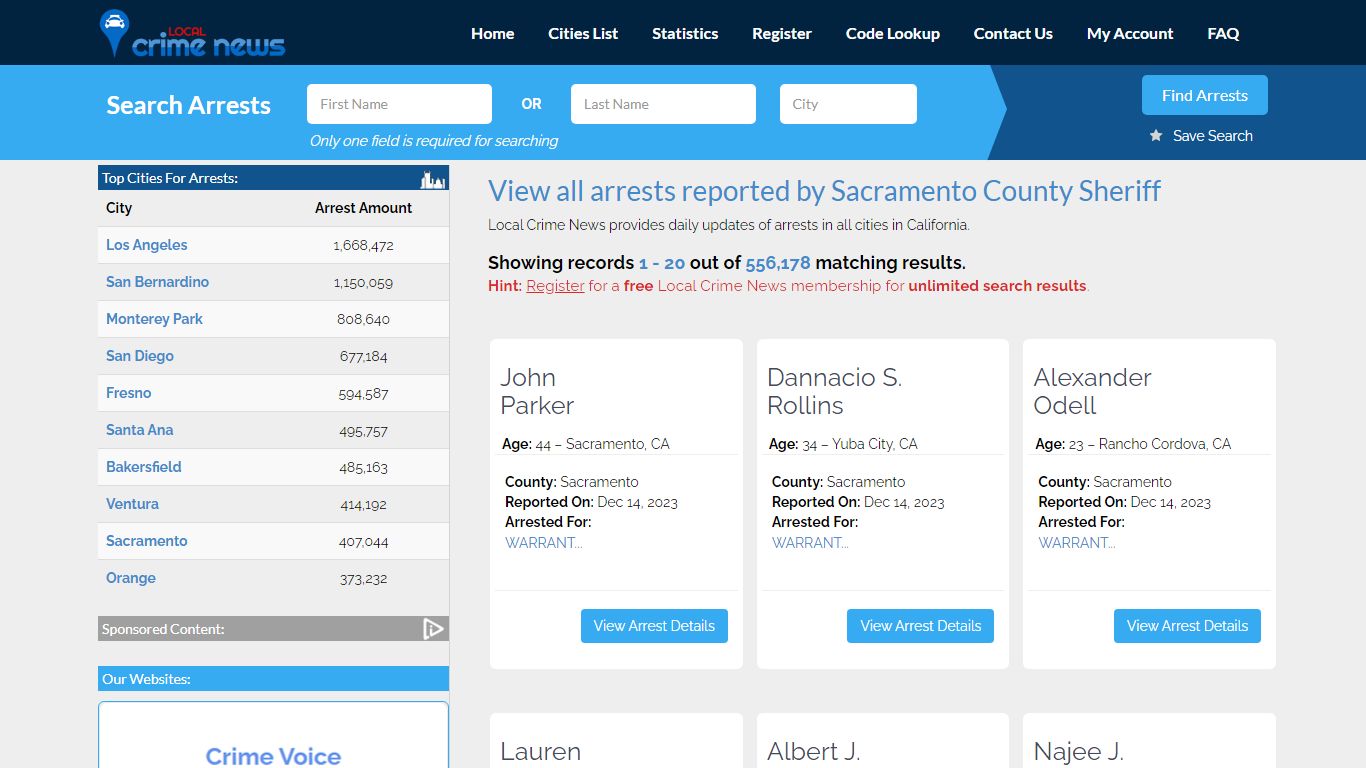This screenshot has height=768, width=1366.
Task: Click the Our Websites section header
Action: click(273, 679)
